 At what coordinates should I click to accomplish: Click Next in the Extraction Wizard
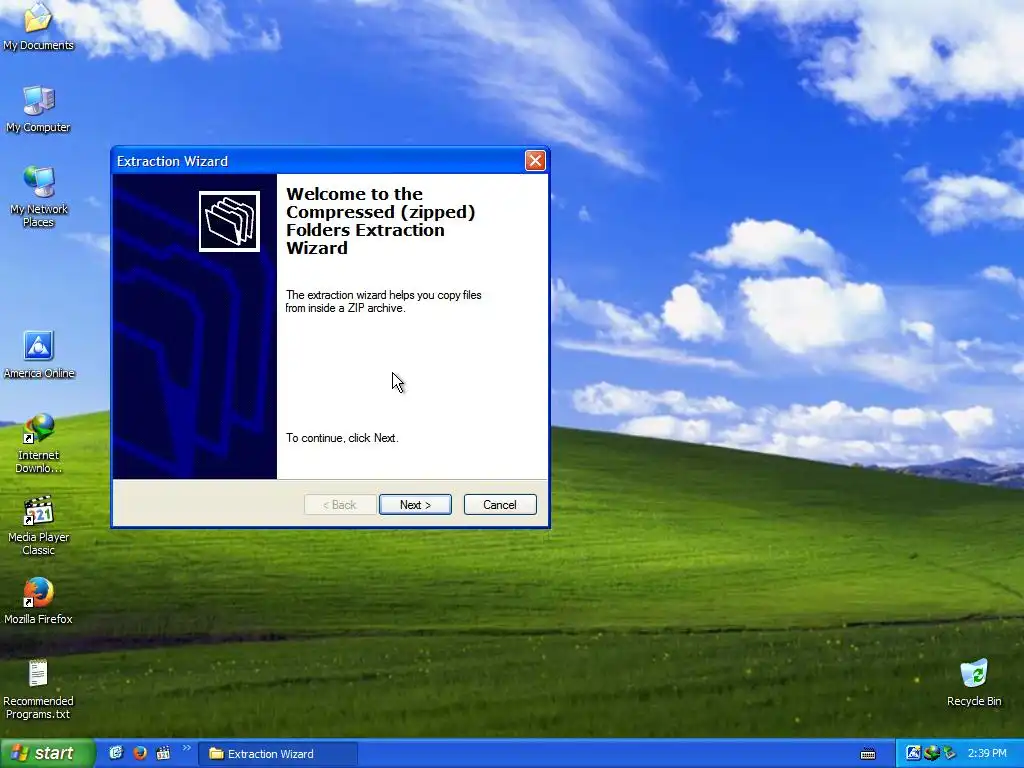(415, 505)
